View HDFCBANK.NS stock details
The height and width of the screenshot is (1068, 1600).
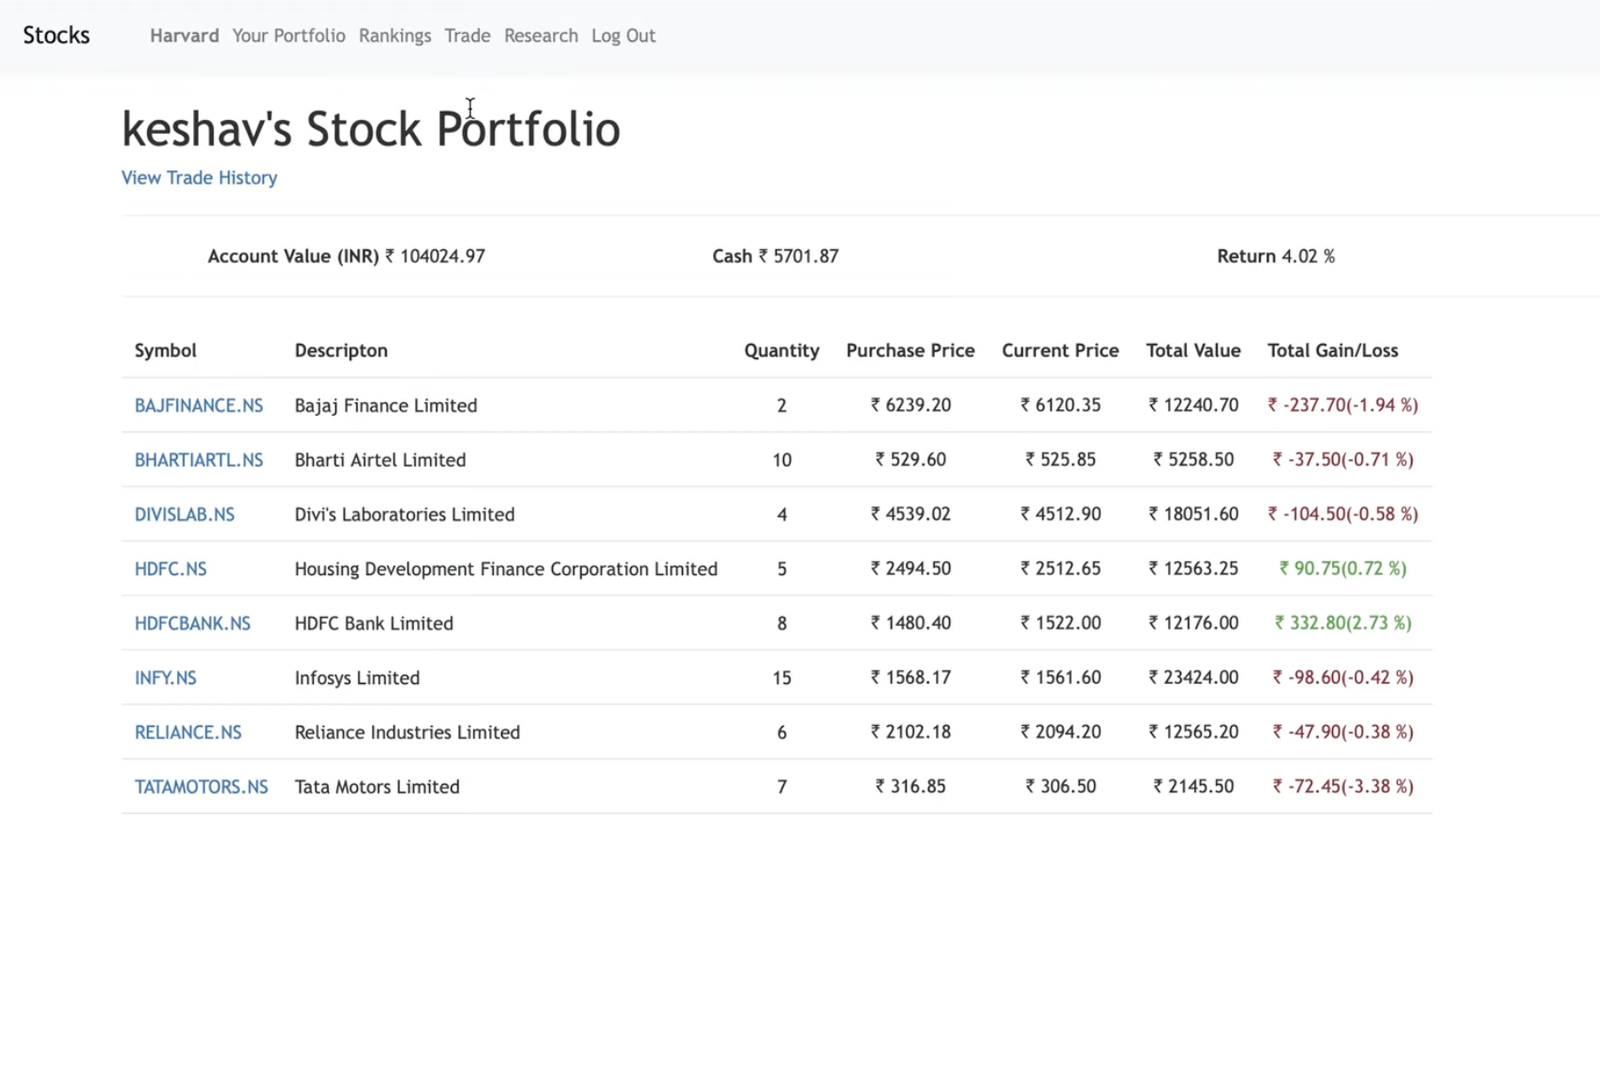192,623
